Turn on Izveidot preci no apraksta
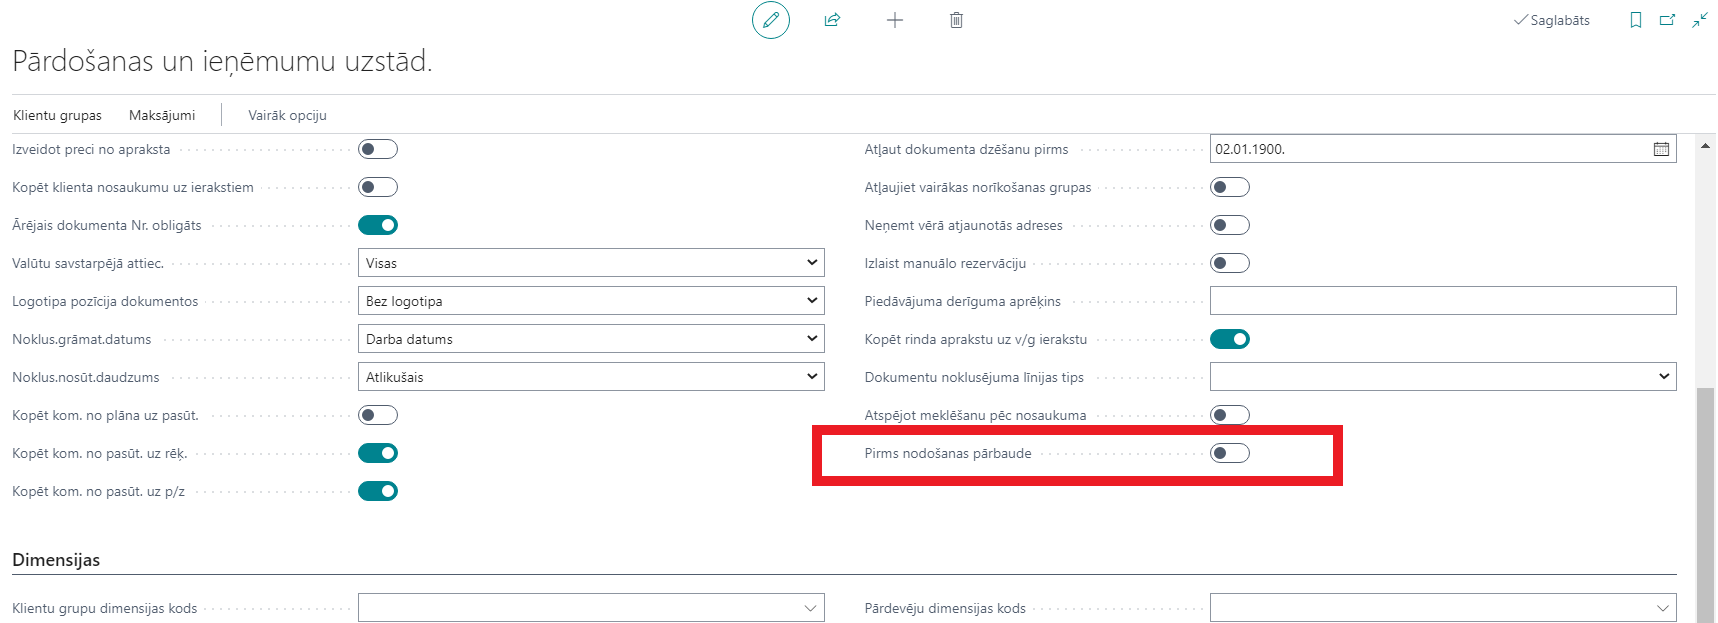1718x623 pixels. (x=378, y=149)
